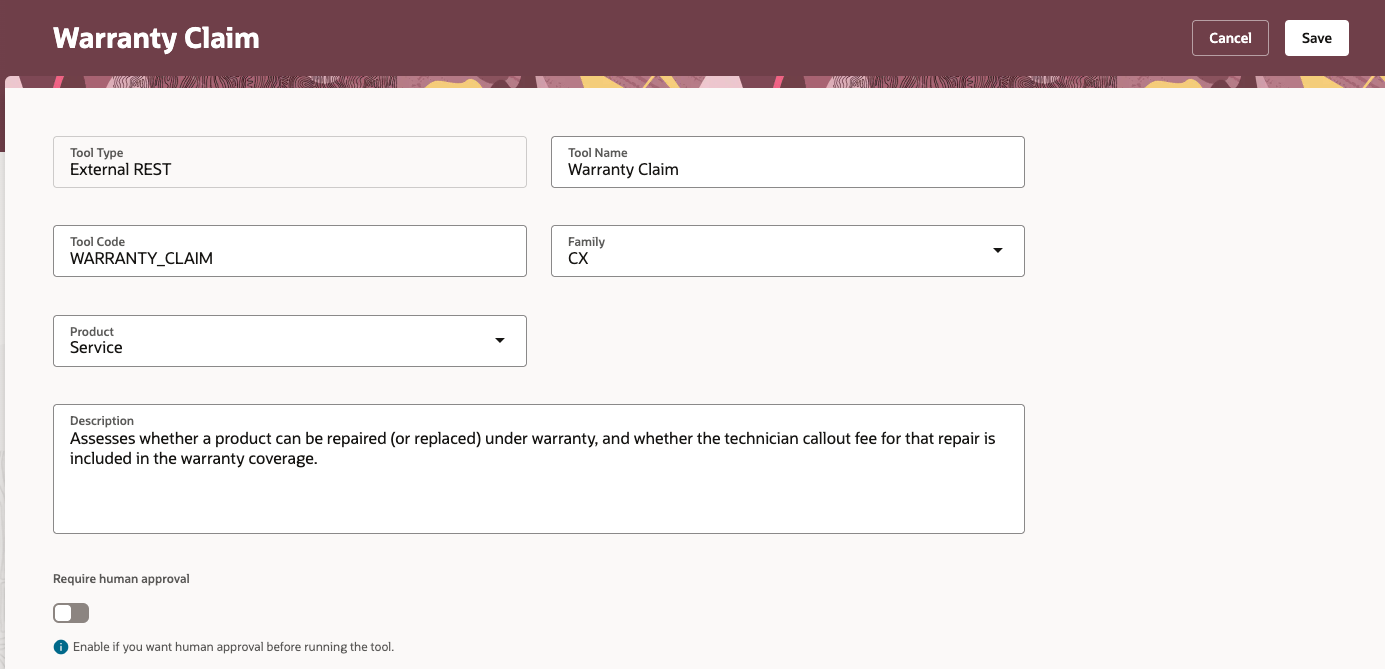Focus the Tool Name input field
The width and height of the screenshot is (1385, 669).
[787, 170]
